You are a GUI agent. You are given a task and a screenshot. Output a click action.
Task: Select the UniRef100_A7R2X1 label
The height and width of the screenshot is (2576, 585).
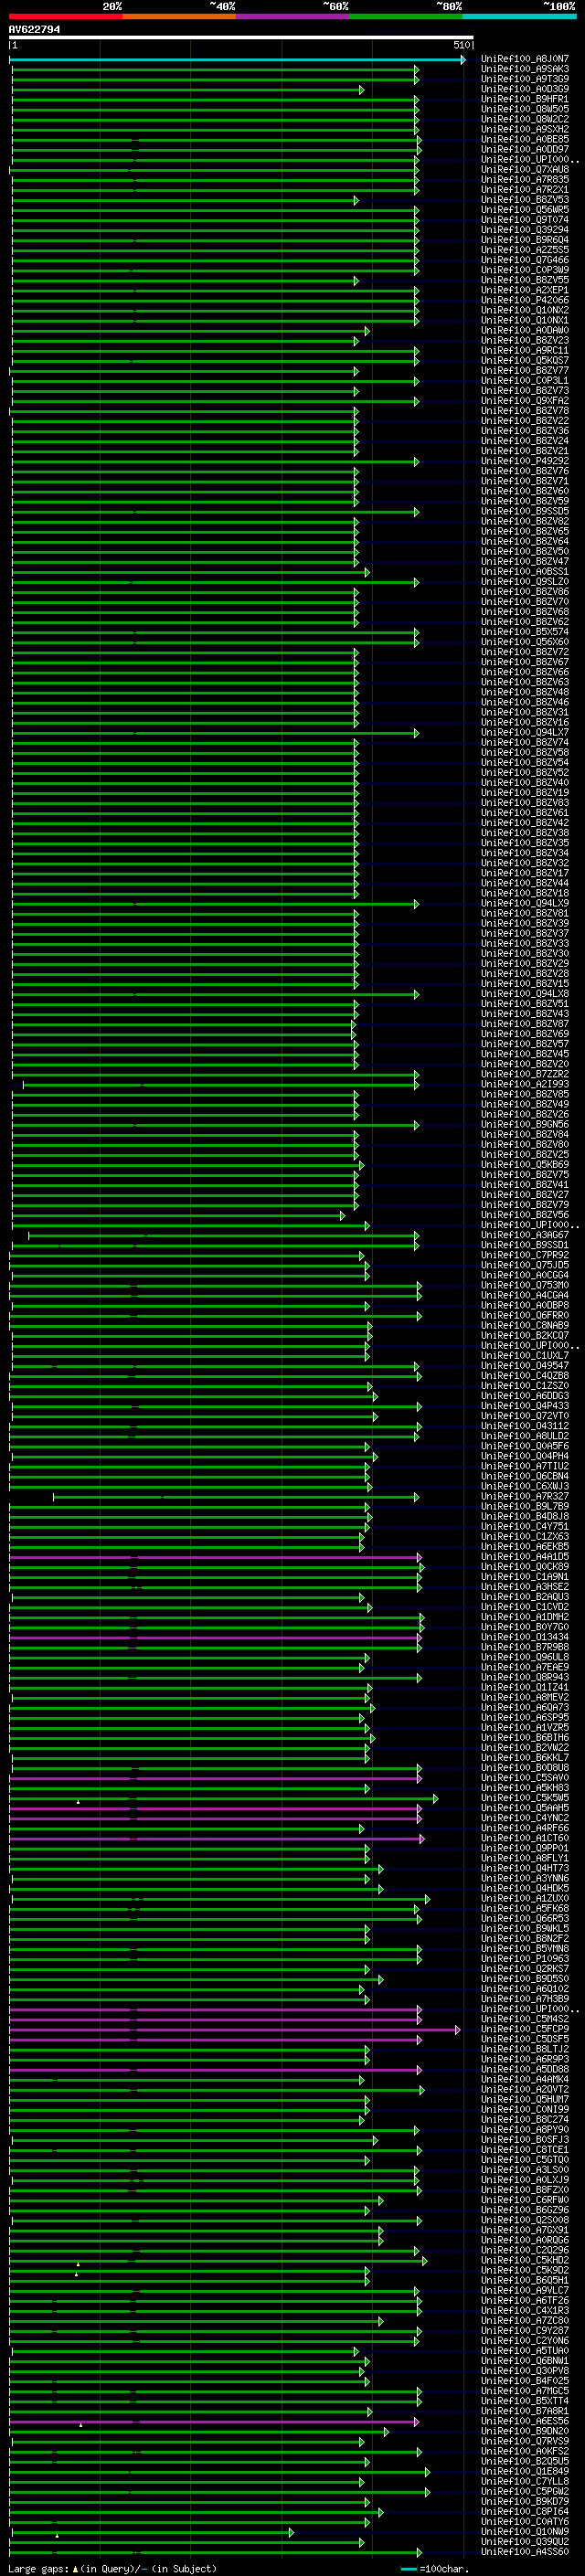click(x=525, y=190)
